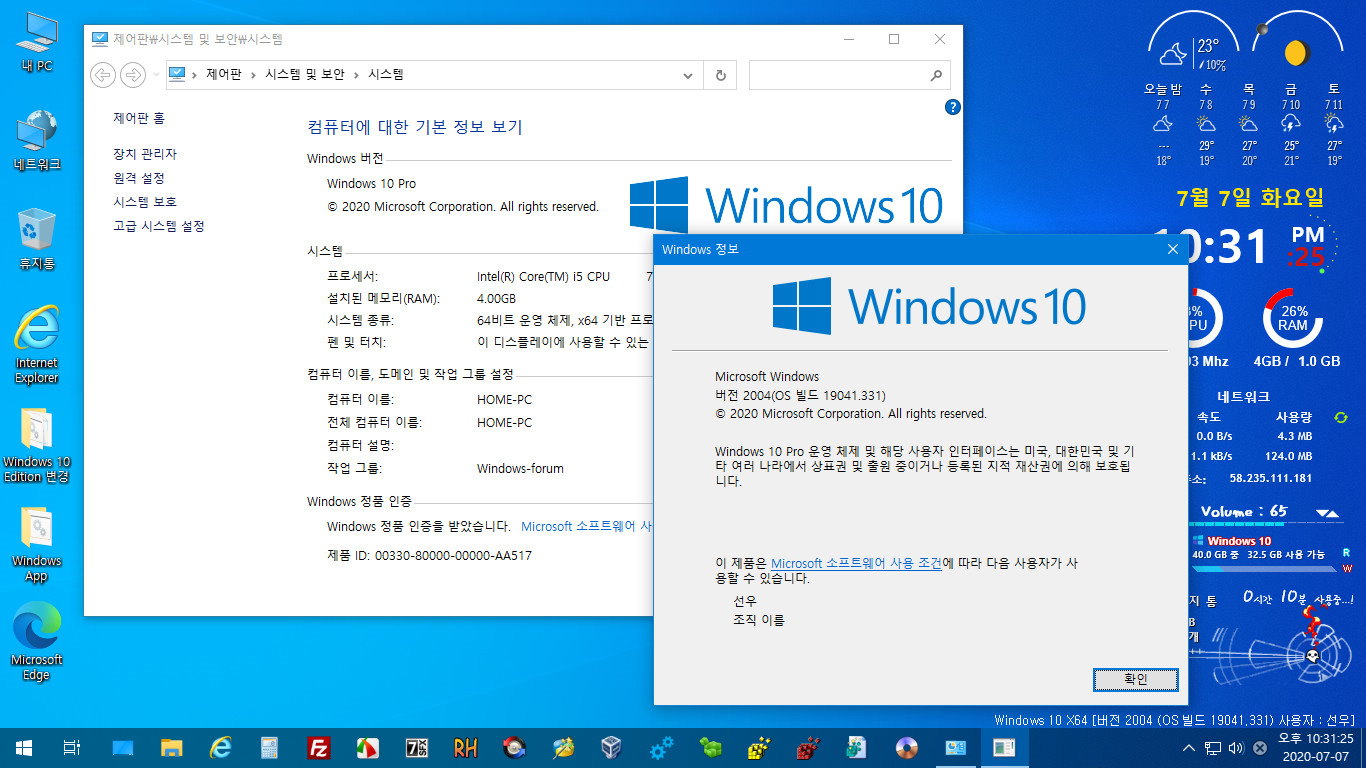The image size is (1366, 768).
Task: Switch to the Windows 정보 (winver) taskbar item
Action: (1004, 747)
